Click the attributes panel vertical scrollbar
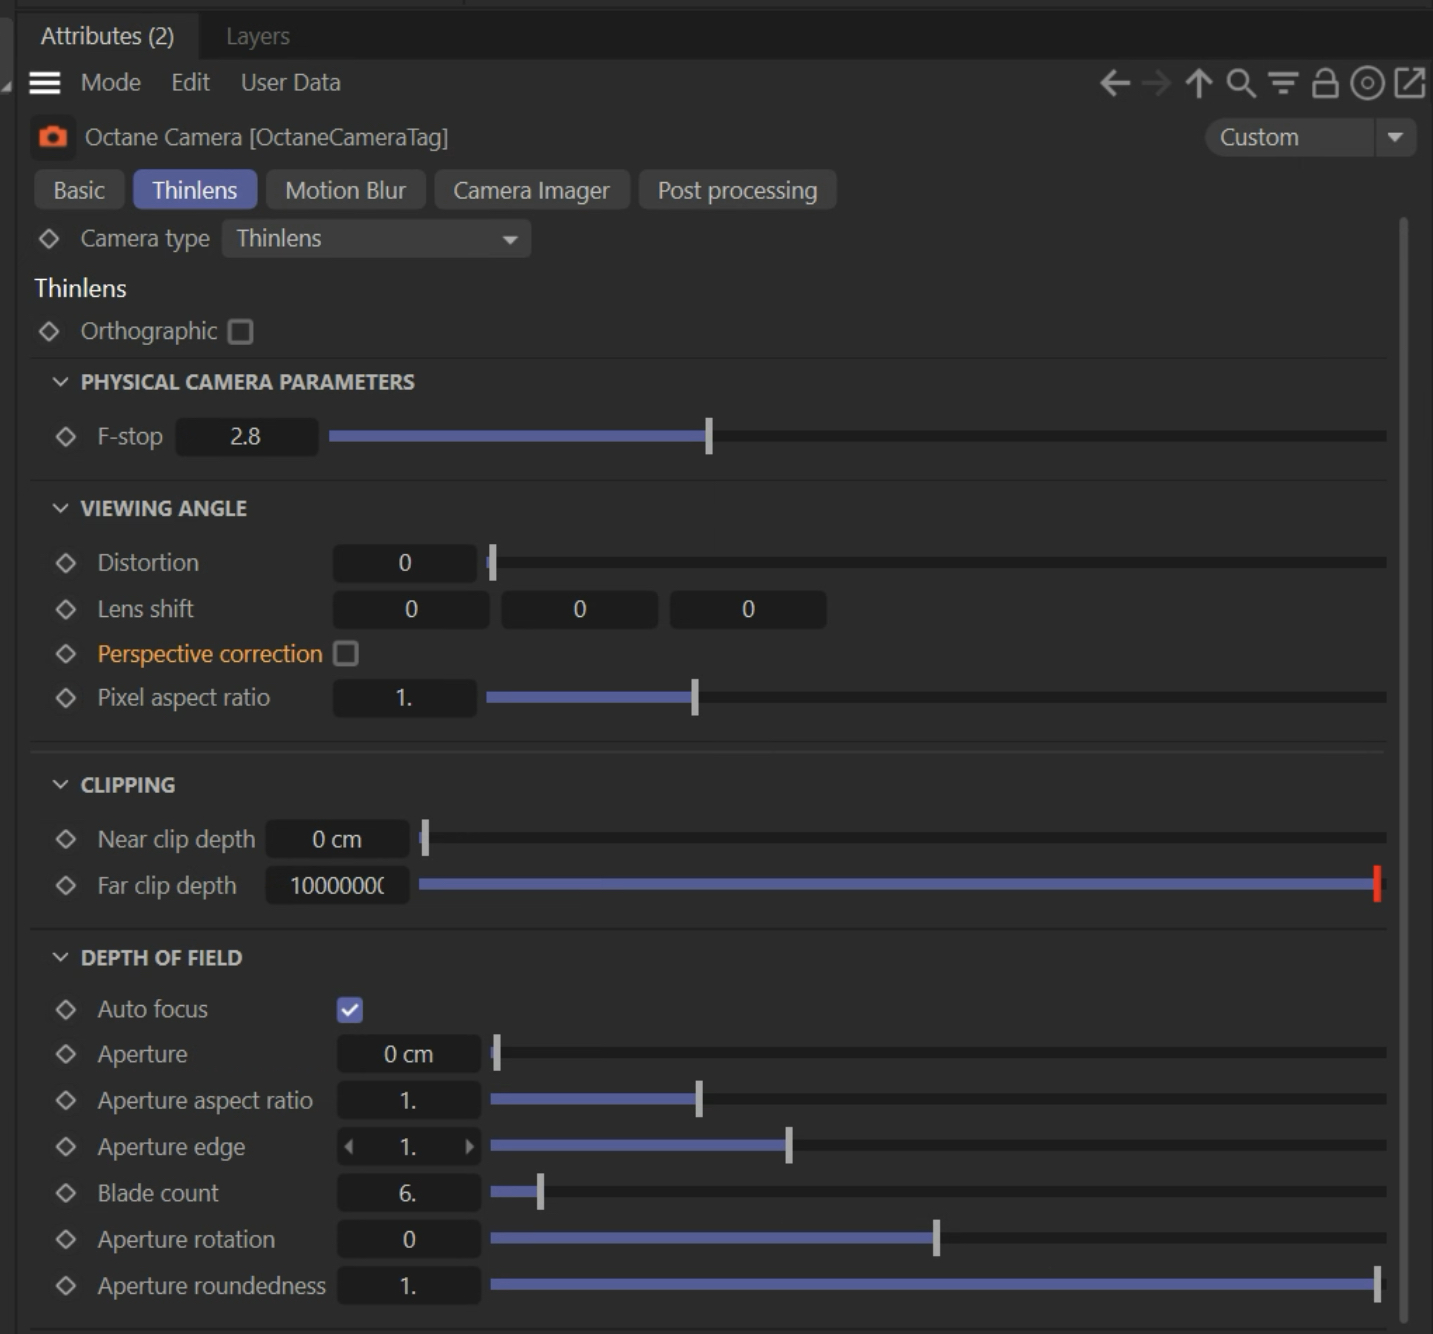 pyautogui.click(x=1403, y=770)
